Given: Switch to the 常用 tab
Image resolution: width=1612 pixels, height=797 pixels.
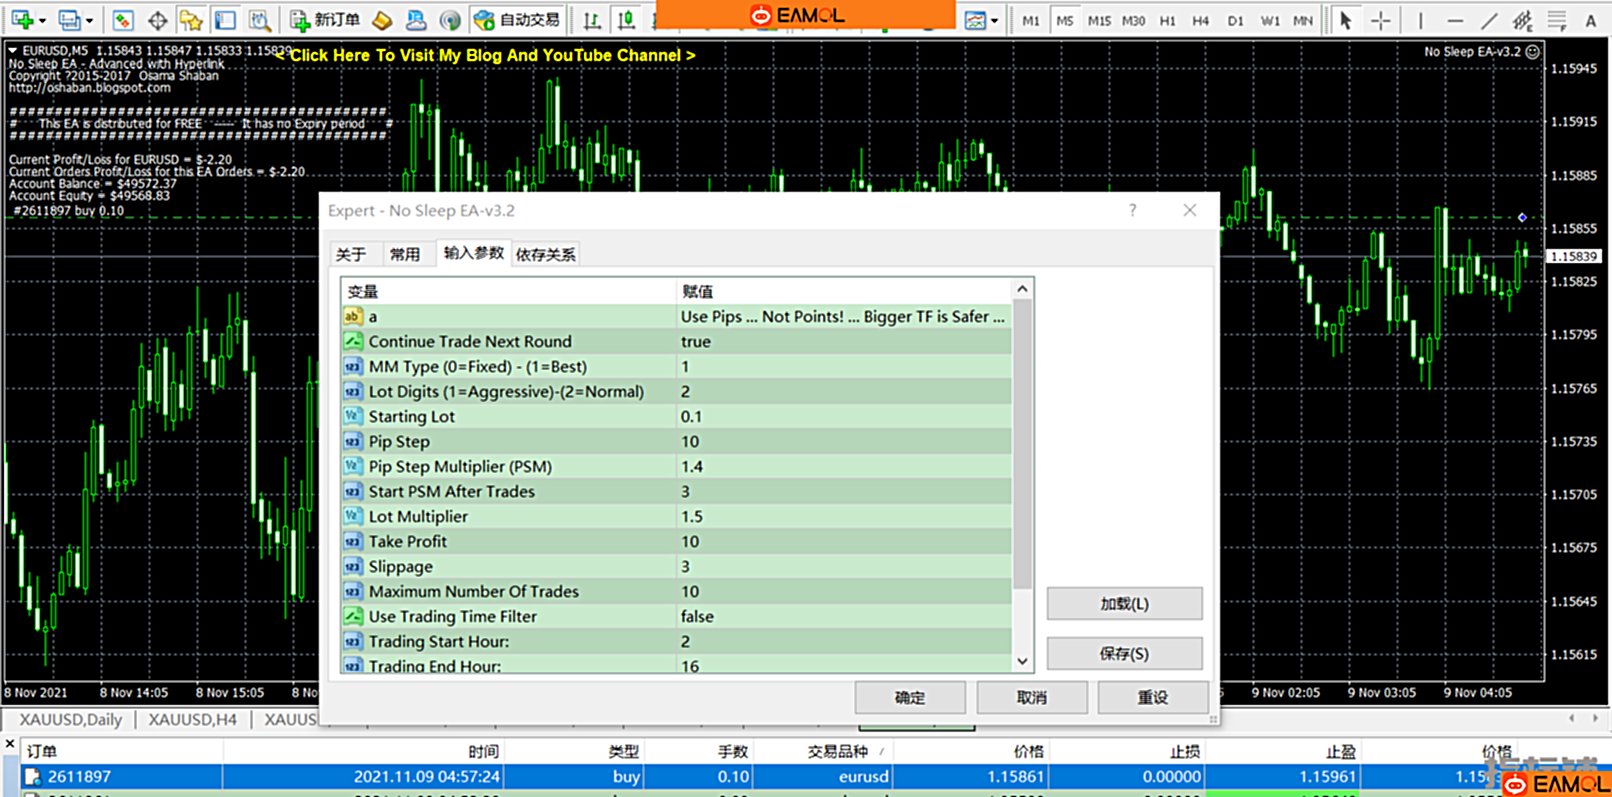Looking at the screenshot, I should click(405, 254).
